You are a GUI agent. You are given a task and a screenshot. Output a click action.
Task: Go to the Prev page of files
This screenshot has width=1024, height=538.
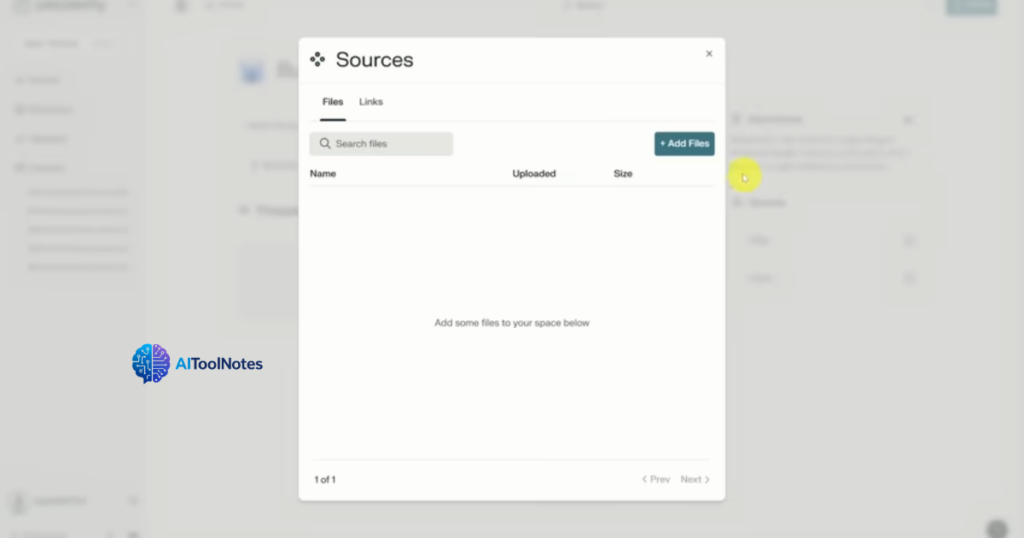point(656,480)
